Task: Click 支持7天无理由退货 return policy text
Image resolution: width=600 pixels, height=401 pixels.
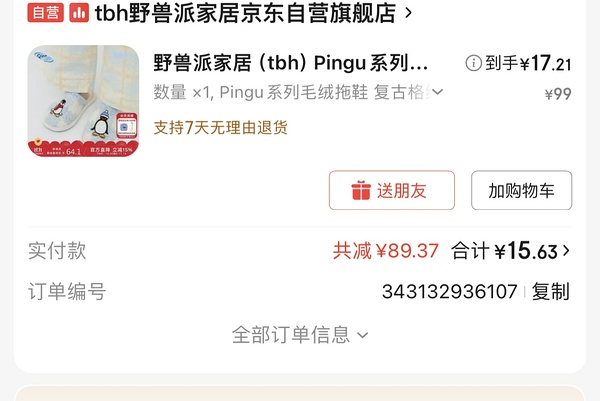Action: 220,127
